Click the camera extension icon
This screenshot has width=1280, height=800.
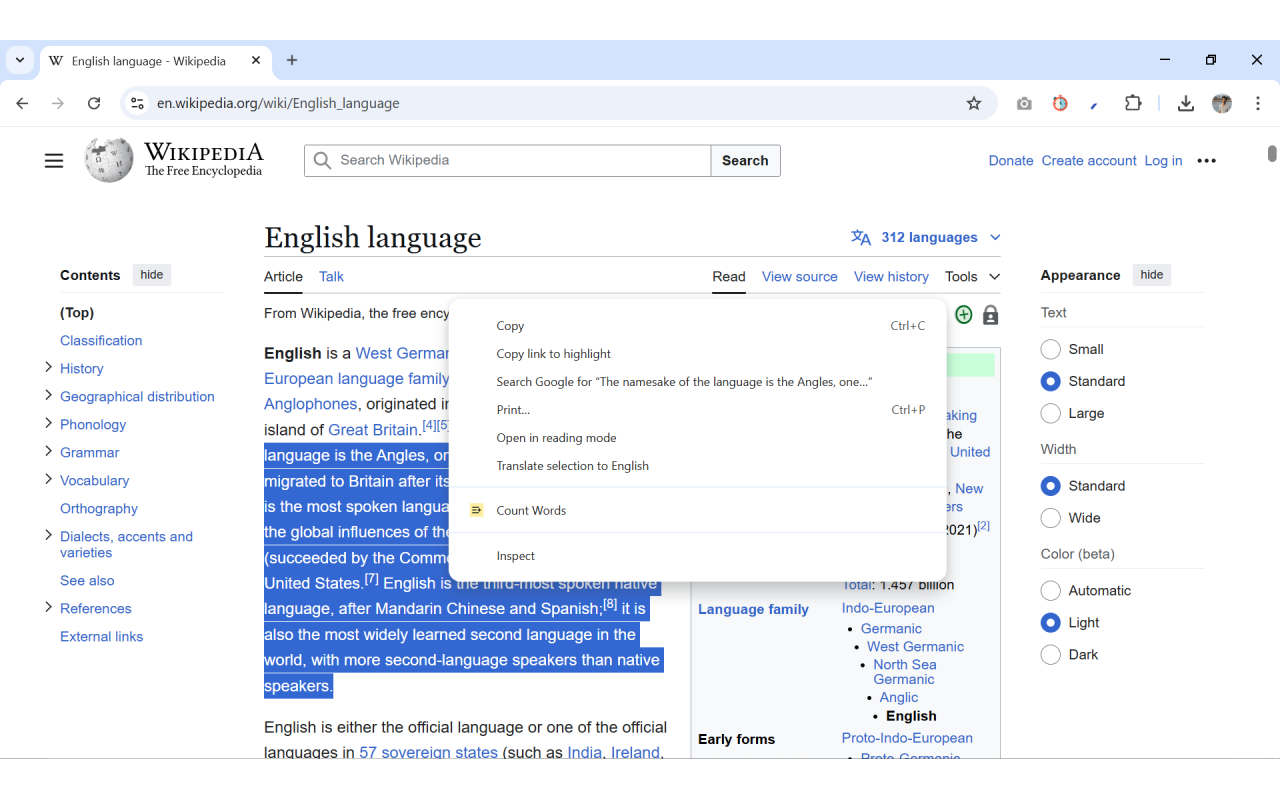pyautogui.click(x=1024, y=103)
